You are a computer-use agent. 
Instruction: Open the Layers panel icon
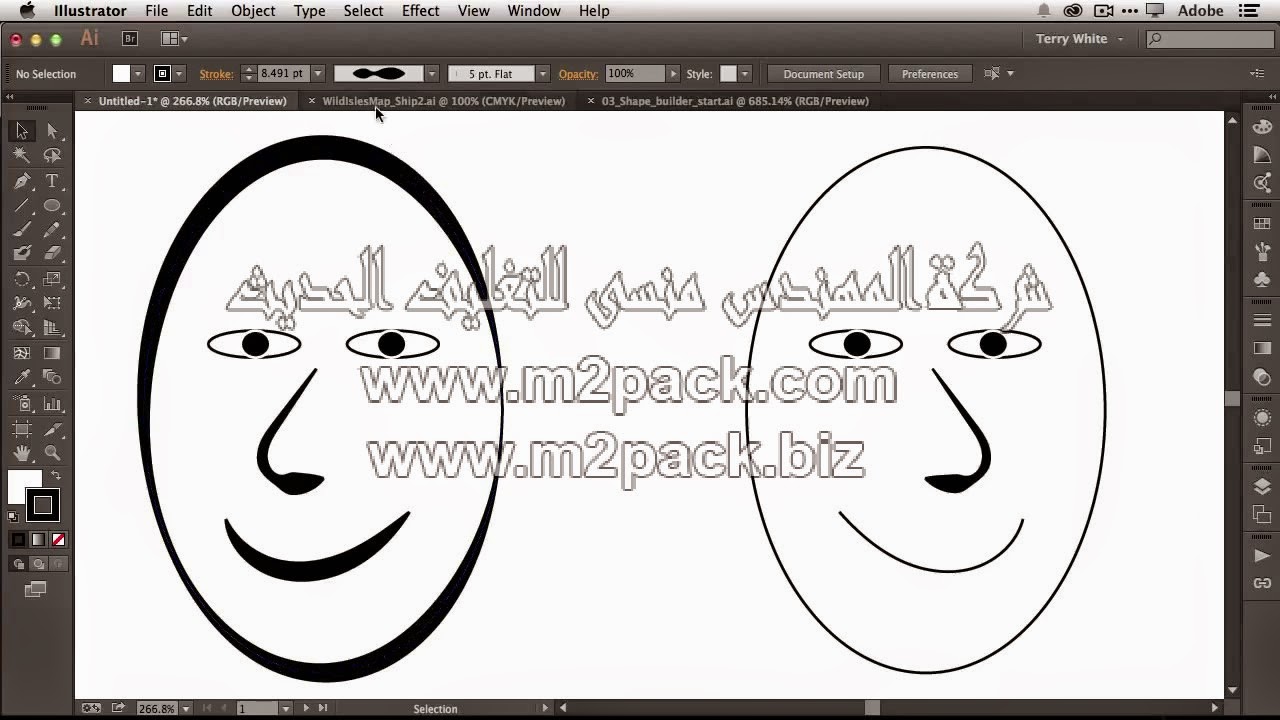pos(1262,487)
